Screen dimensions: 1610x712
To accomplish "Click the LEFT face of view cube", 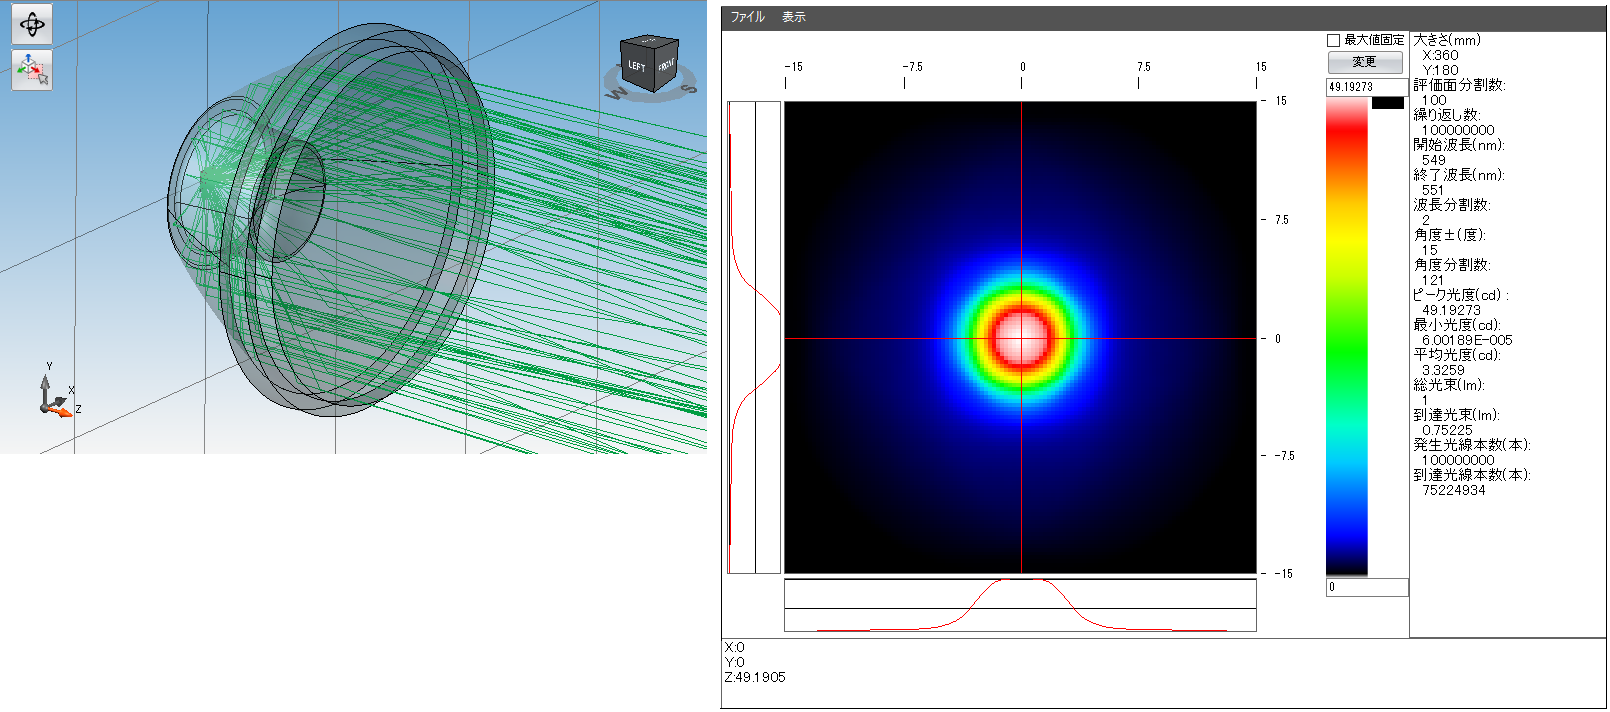I will 637,67.
